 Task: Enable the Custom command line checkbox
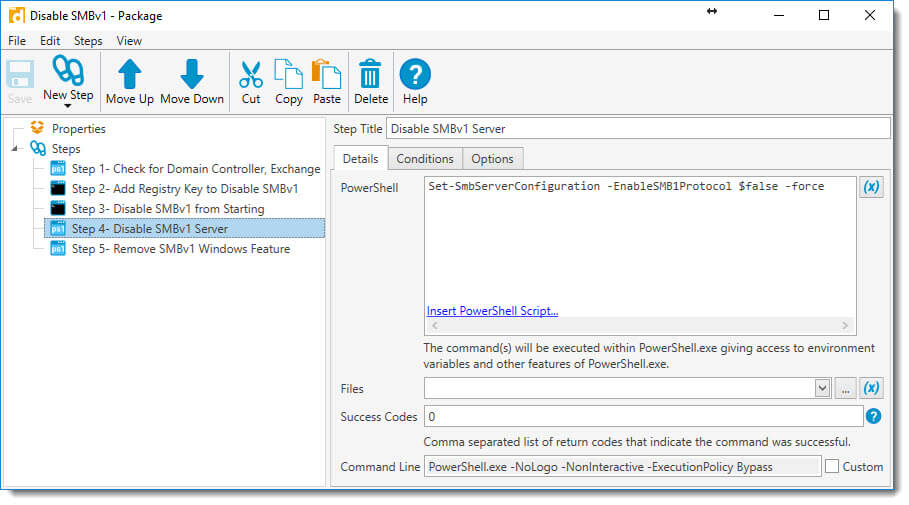(832, 466)
